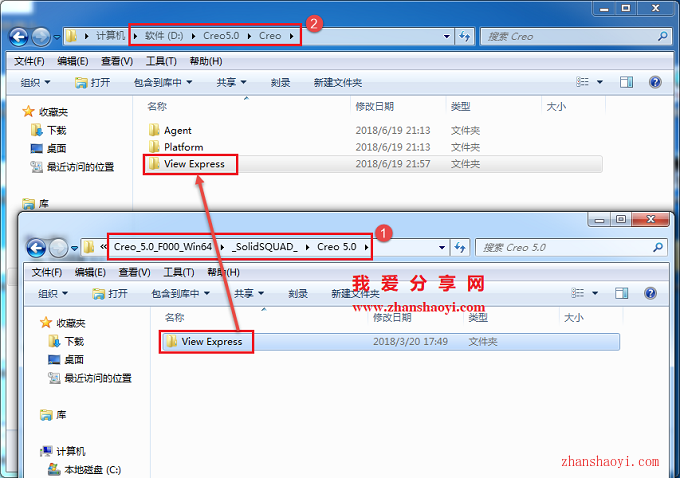Expand 包含到库中 dropdown in Creo 5.0 window
680x478 pixels.
click(180, 294)
